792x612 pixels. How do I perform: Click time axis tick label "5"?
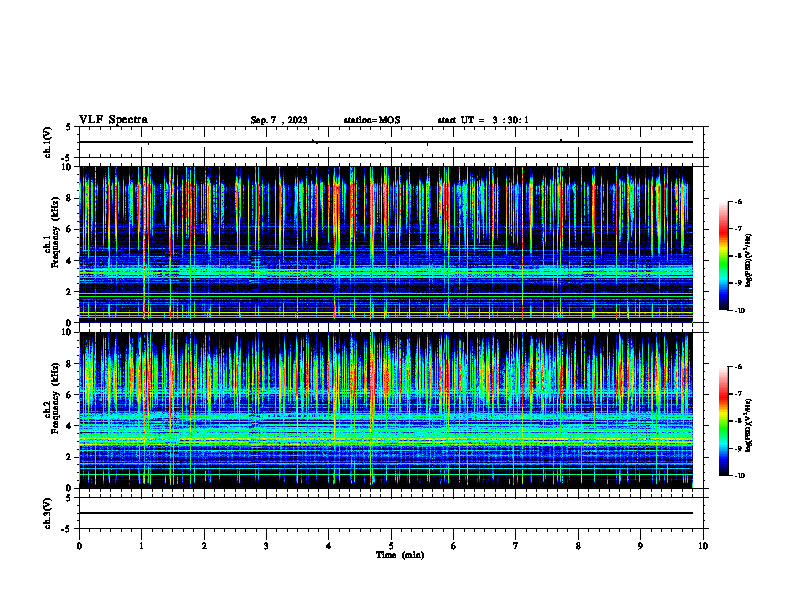coord(391,546)
